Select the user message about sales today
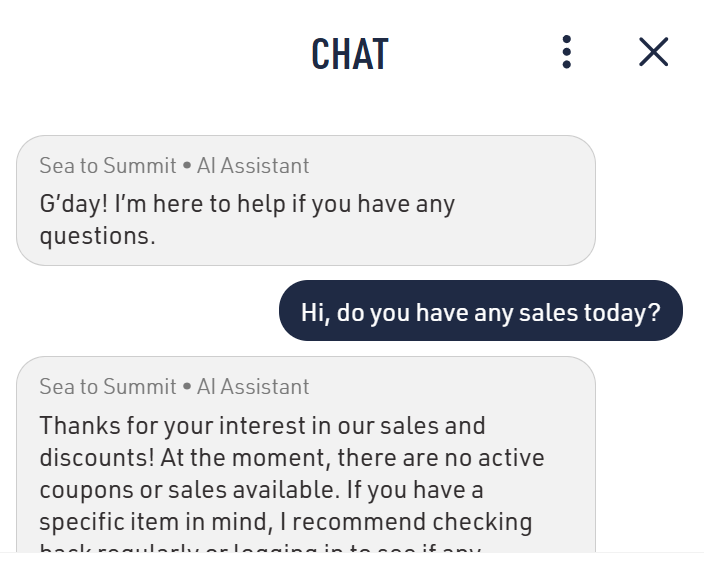 point(480,312)
